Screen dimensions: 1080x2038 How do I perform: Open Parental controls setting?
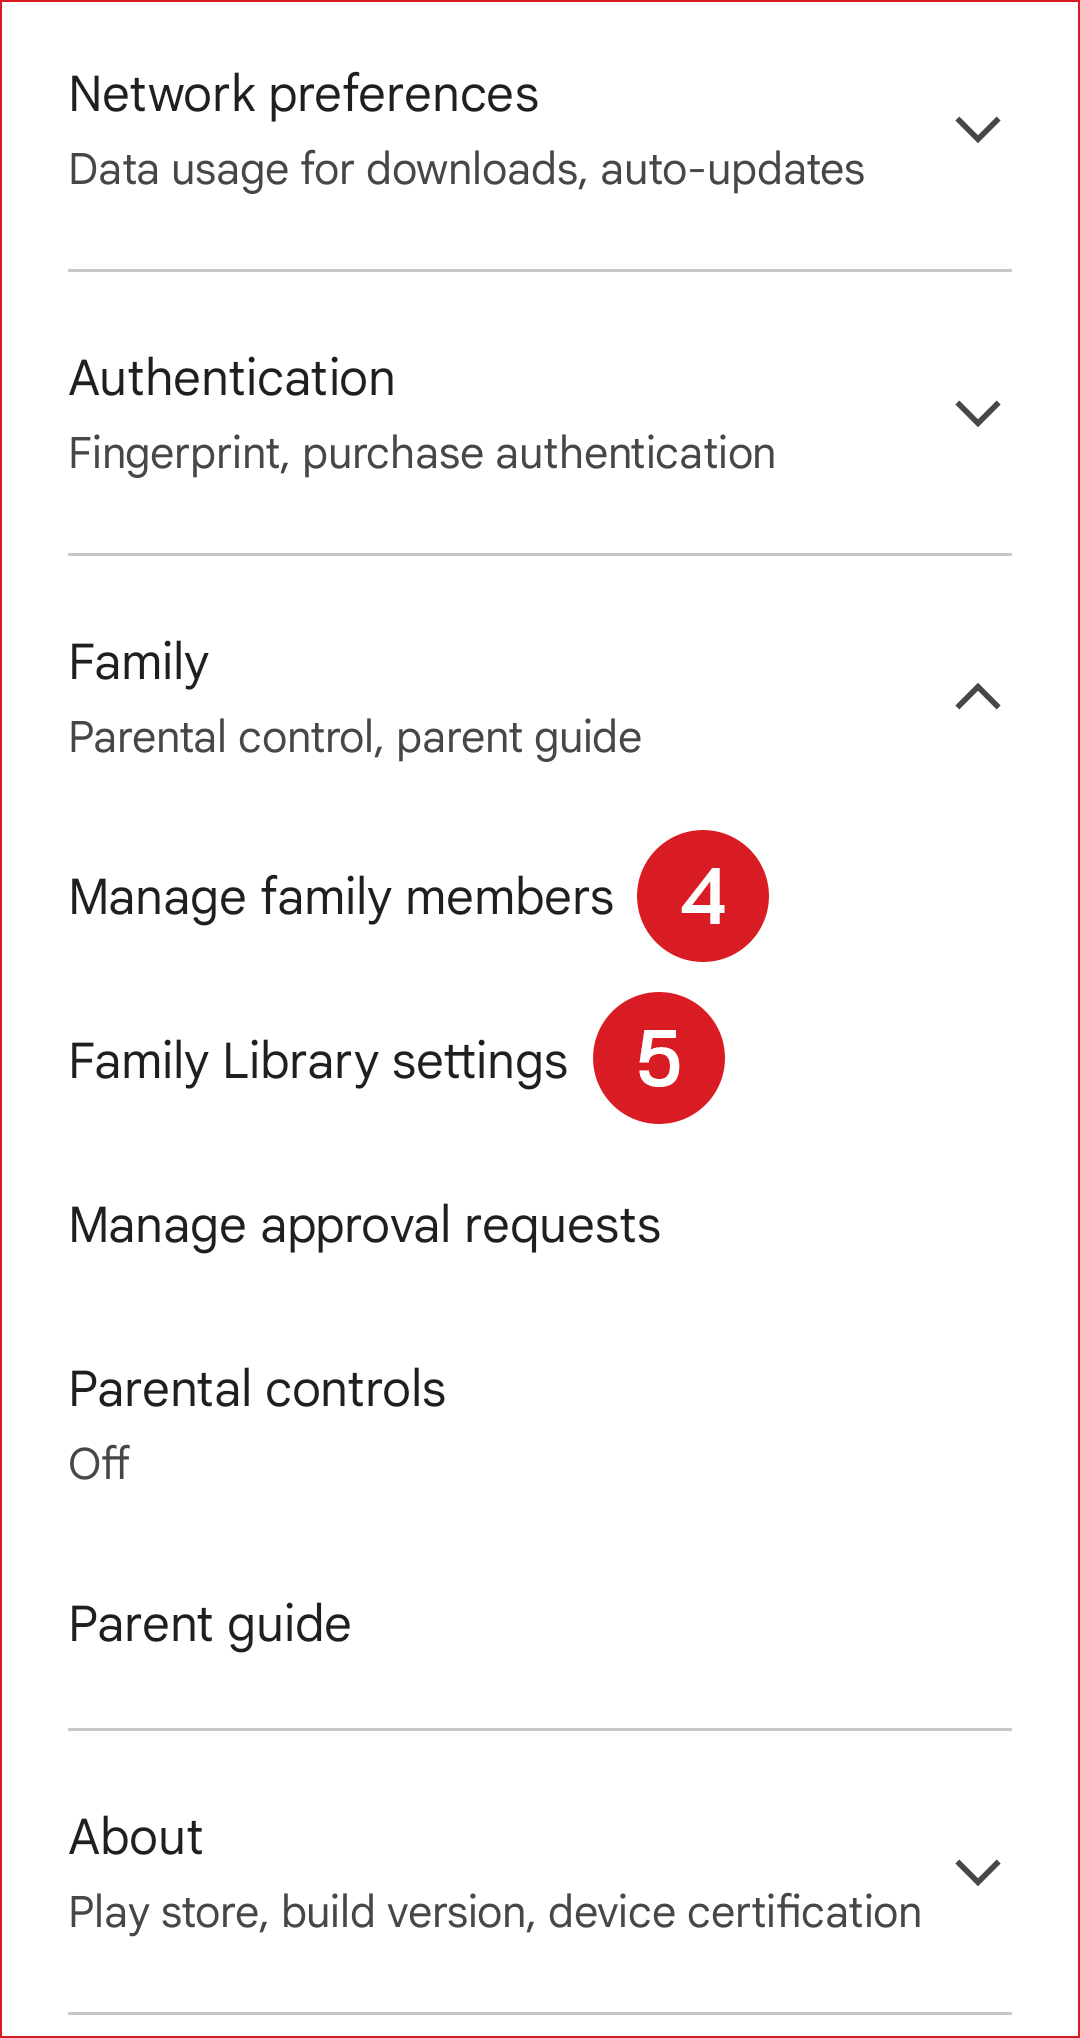[x=257, y=1389]
